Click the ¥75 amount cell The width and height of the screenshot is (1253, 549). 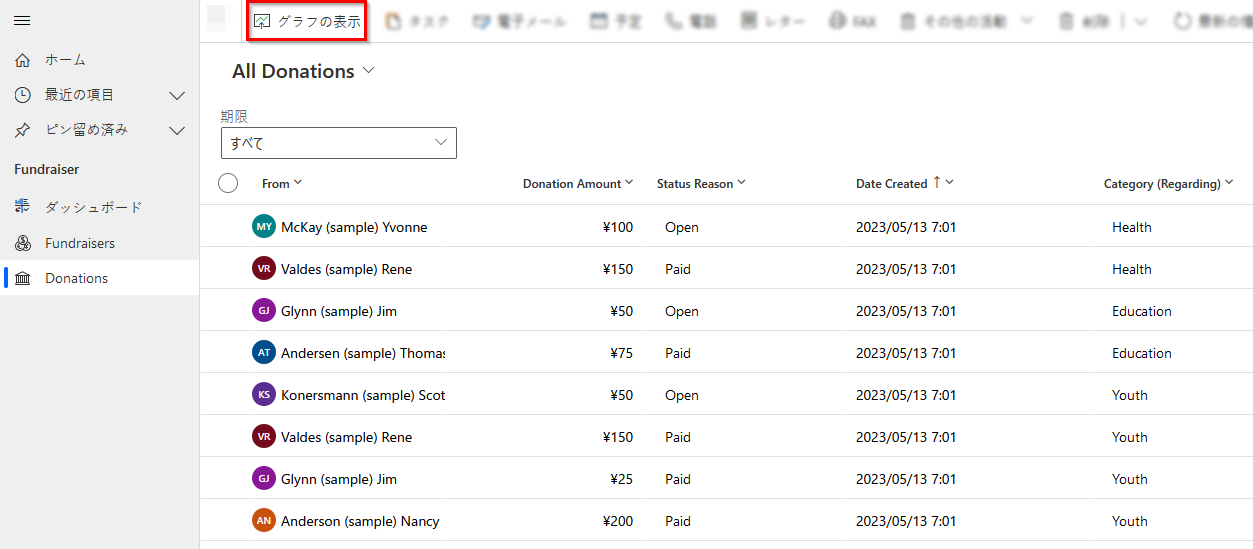coord(621,353)
